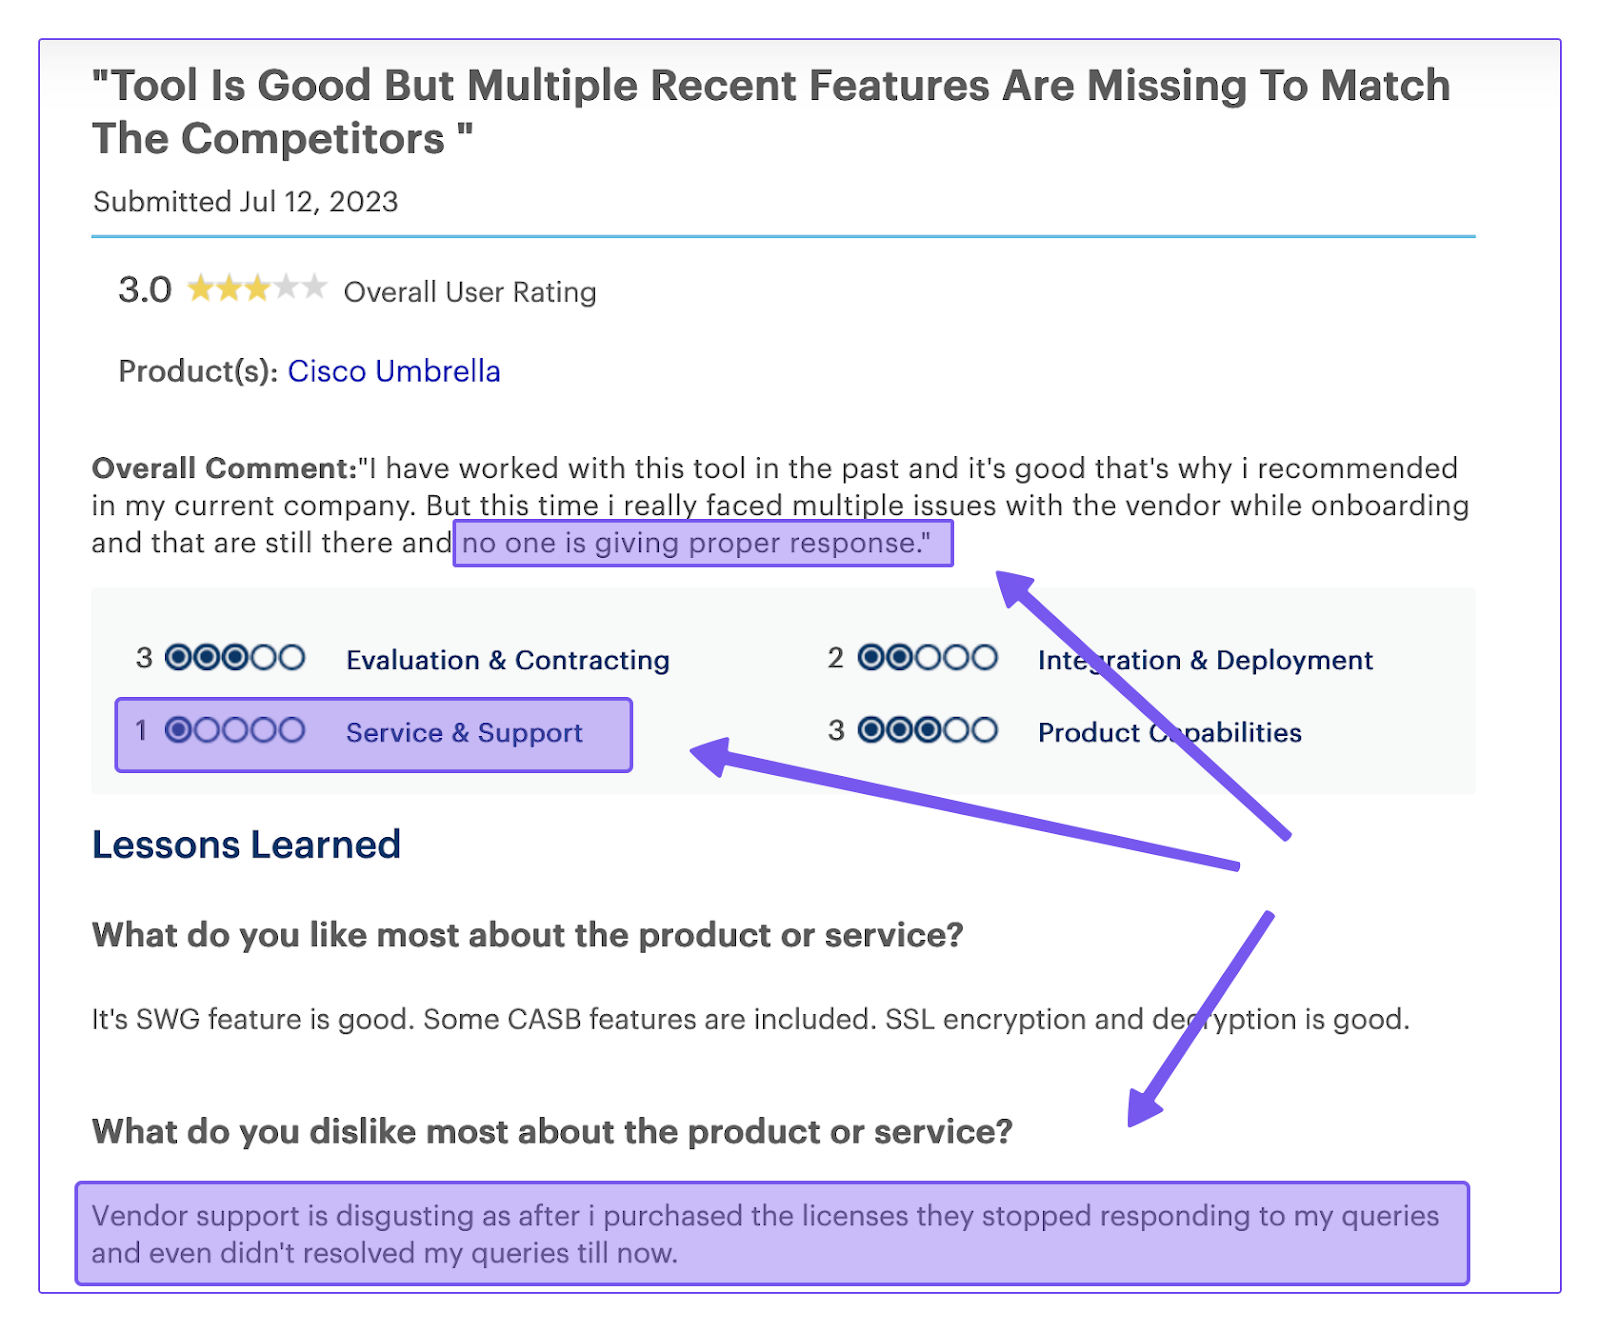Viewport: 1600px width, 1332px height.
Task: Click the Product Capabilities rating circles
Action: pos(928,731)
